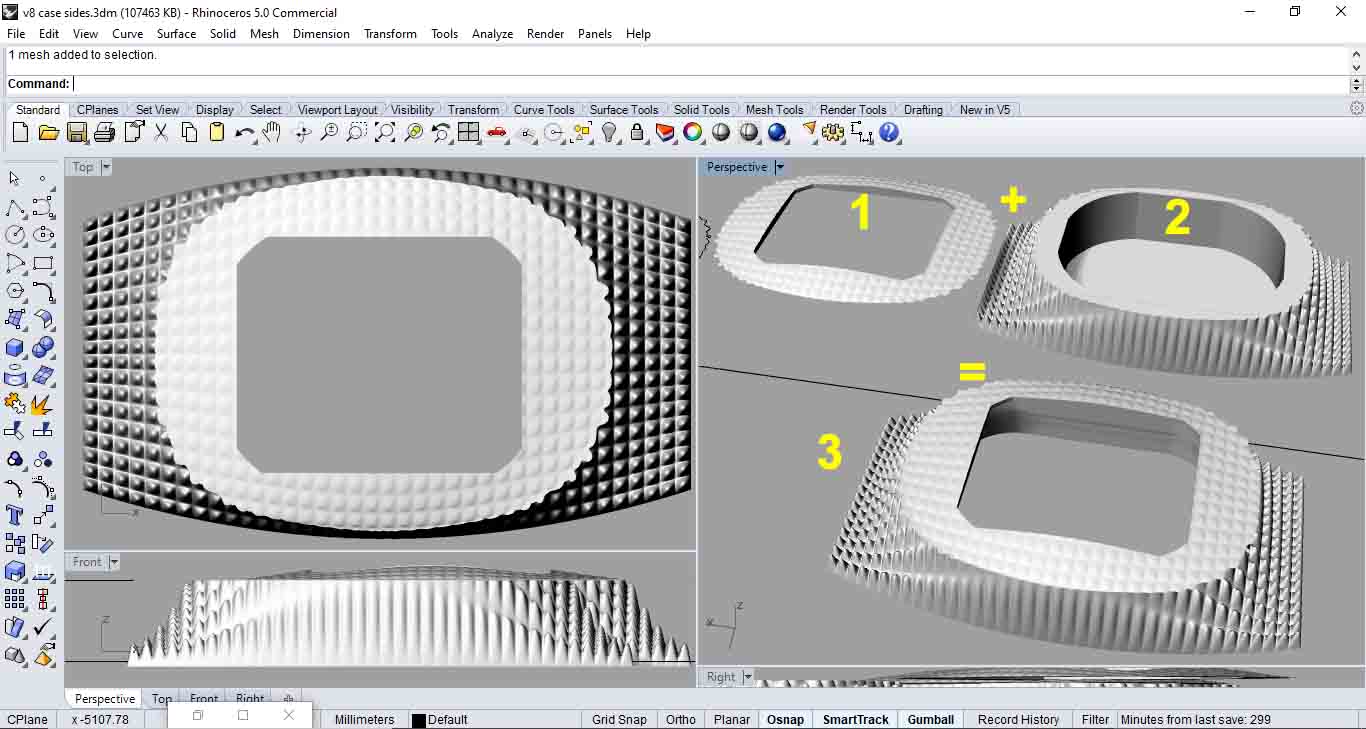Click the CPlane coordinate toggle in status bar

click(28, 719)
